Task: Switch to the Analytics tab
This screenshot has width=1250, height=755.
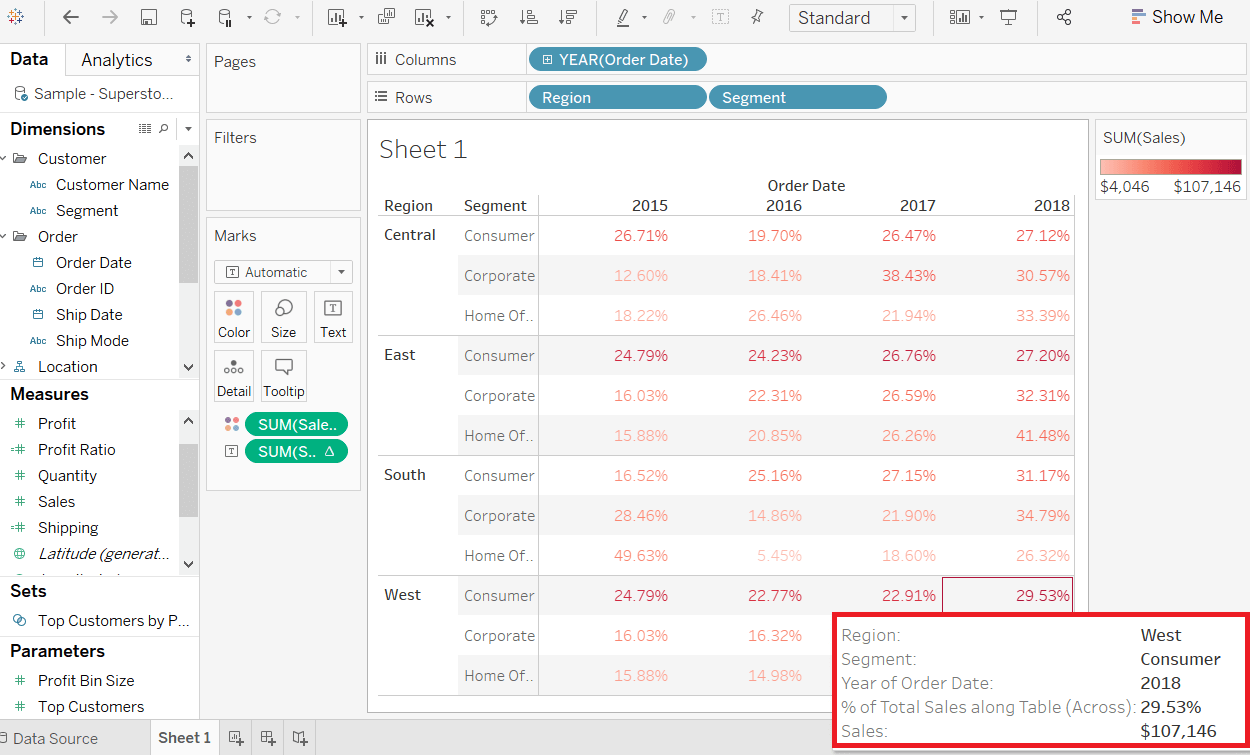Action: [x=117, y=60]
